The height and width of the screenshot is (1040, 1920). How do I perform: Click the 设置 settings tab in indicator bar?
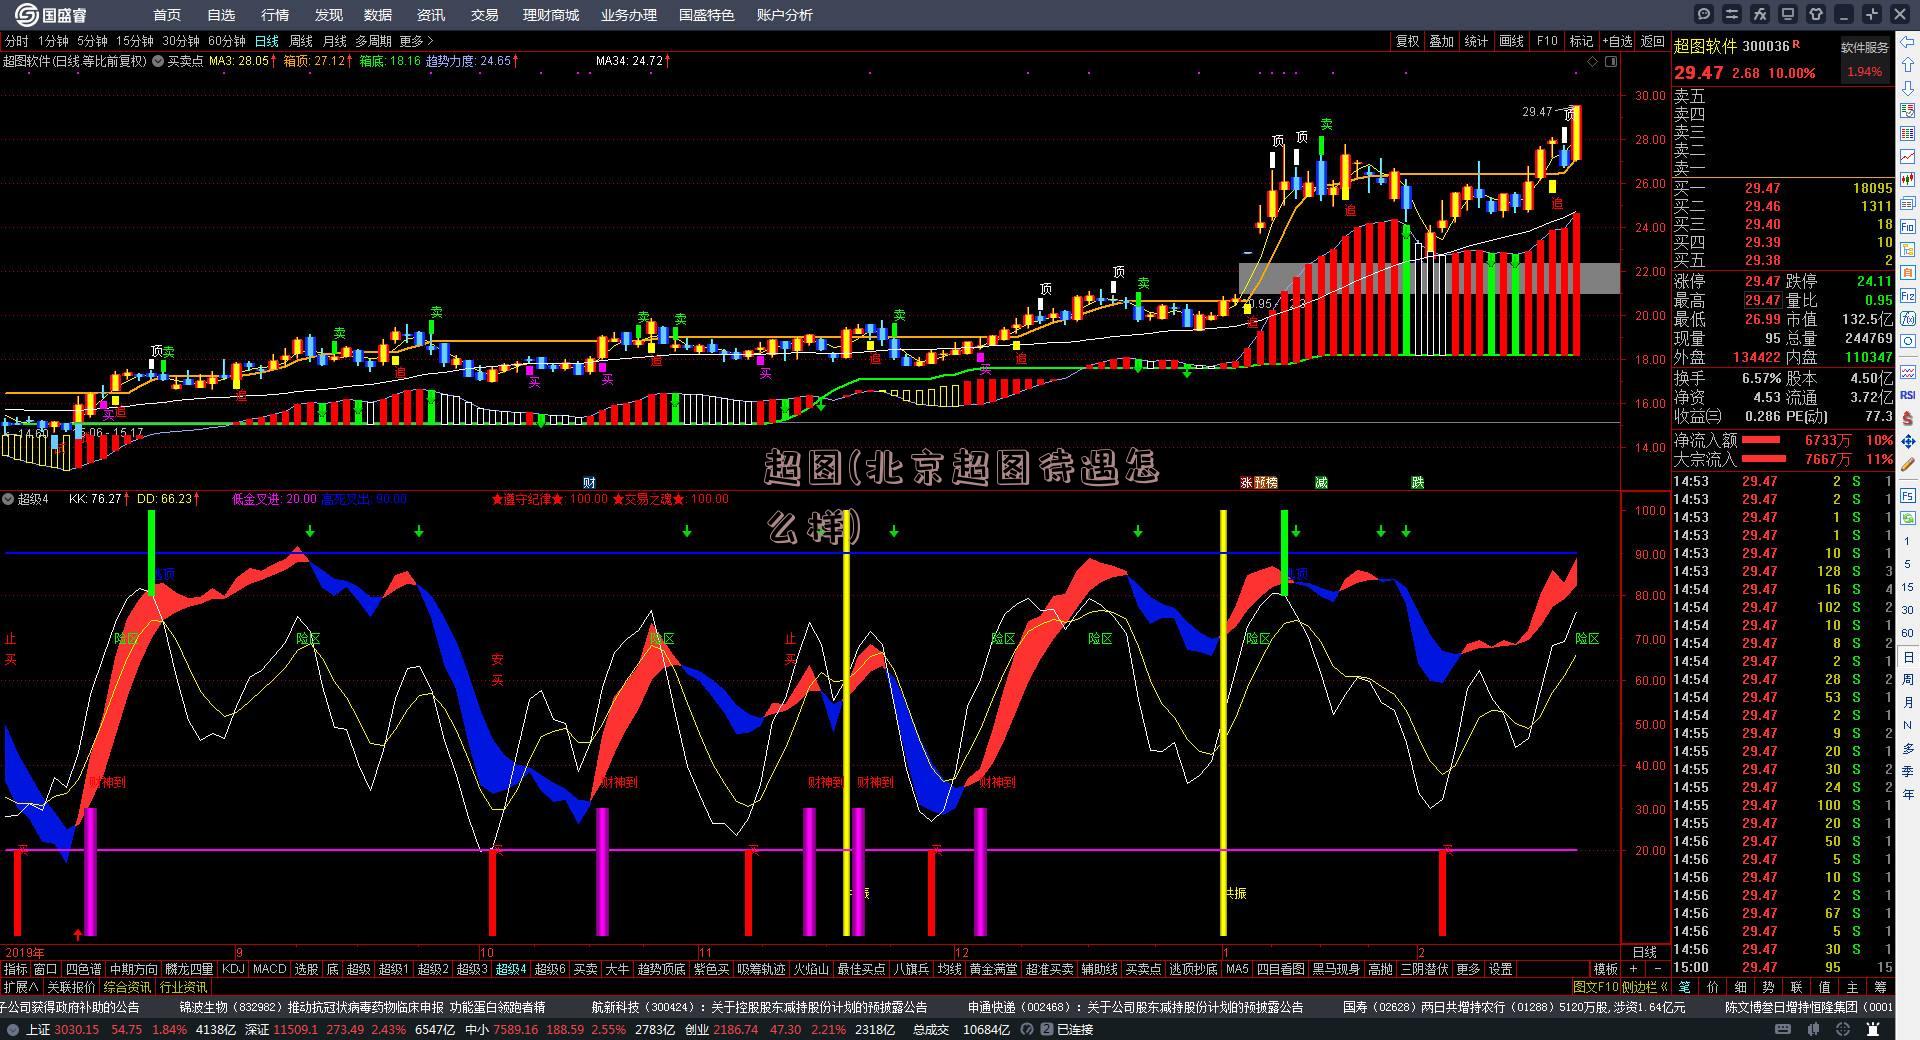[x=1500, y=969]
